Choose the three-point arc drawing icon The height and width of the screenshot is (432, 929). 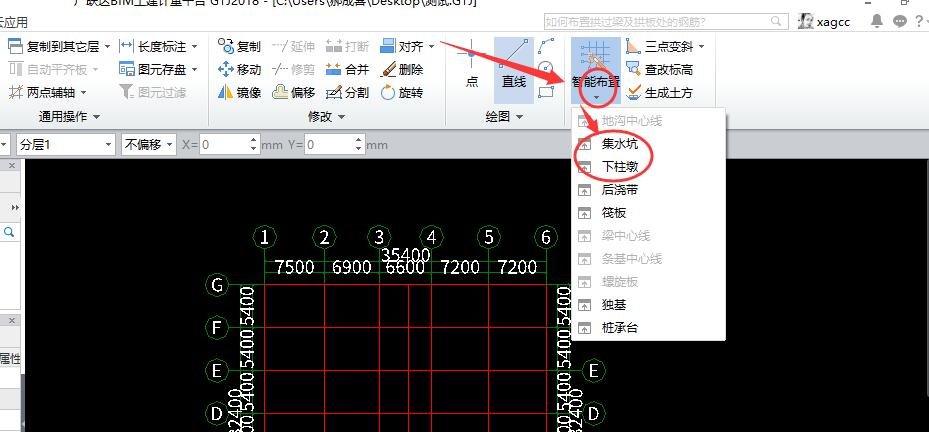click(x=546, y=46)
